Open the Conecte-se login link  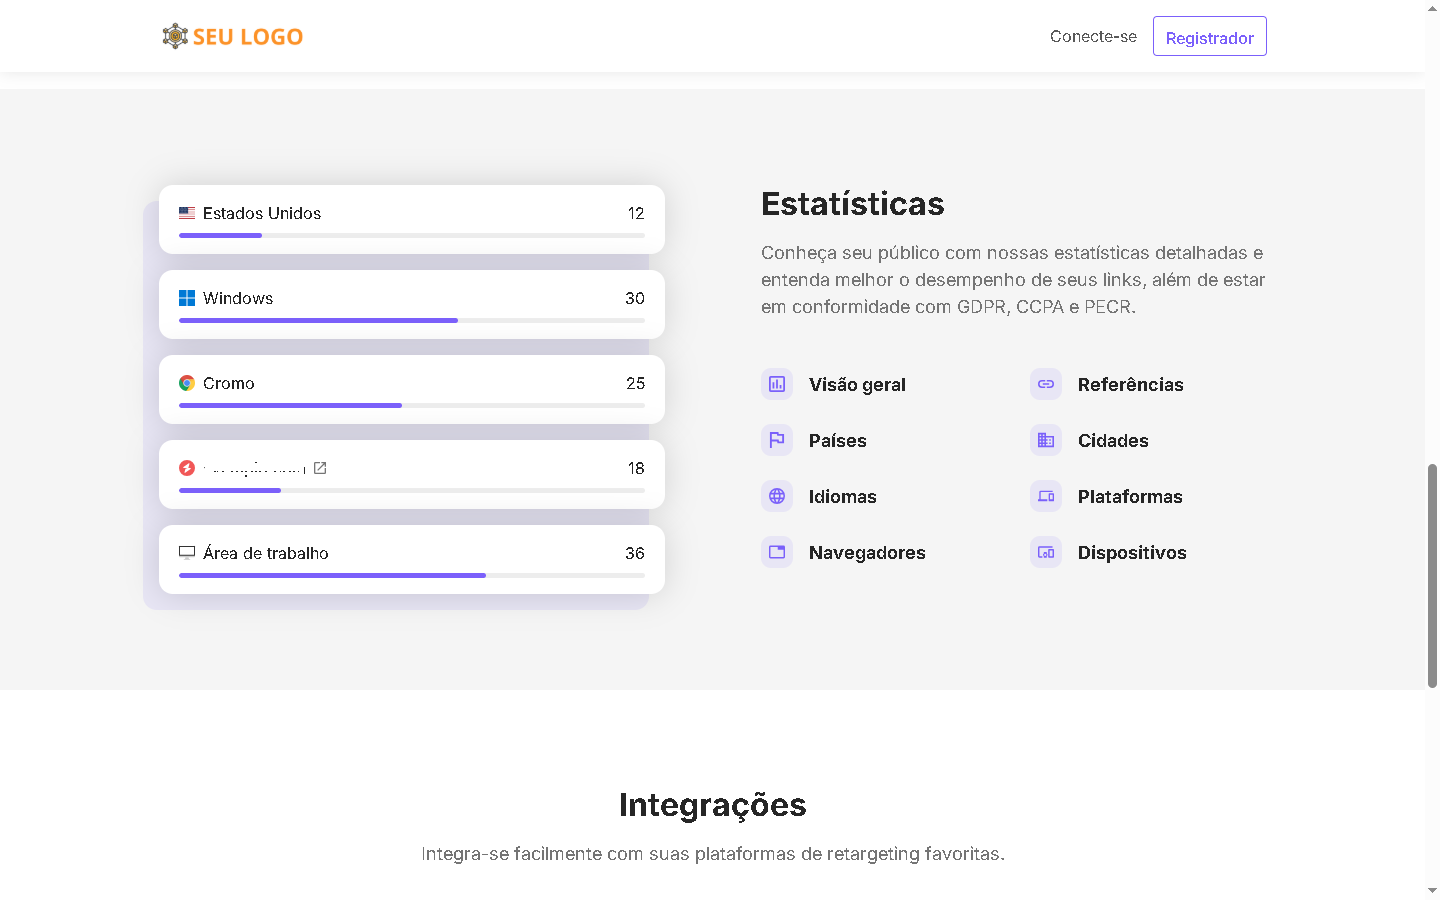click(x=1093, y=36)
